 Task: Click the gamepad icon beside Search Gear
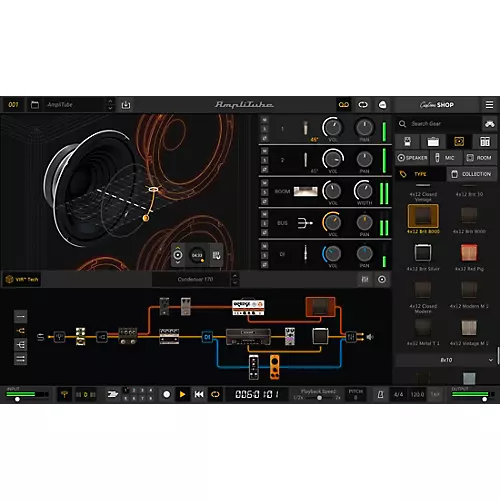[489, 124]
